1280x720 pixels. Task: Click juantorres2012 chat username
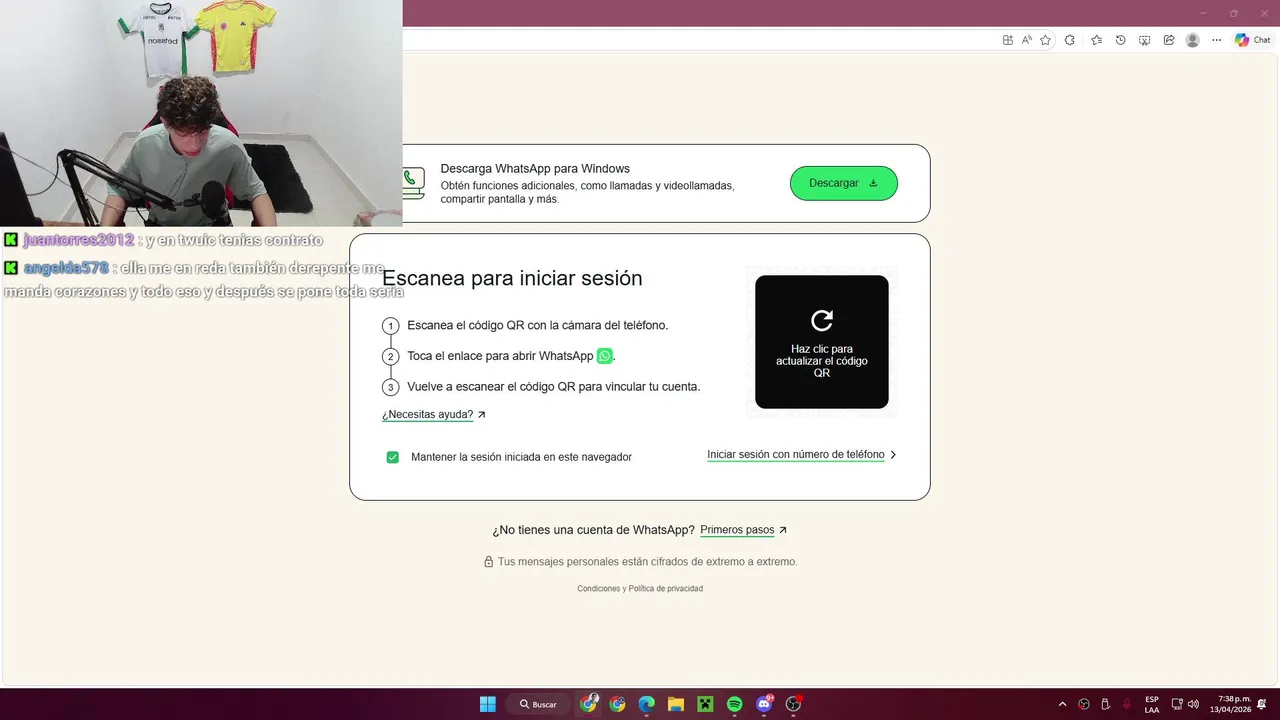79,240
